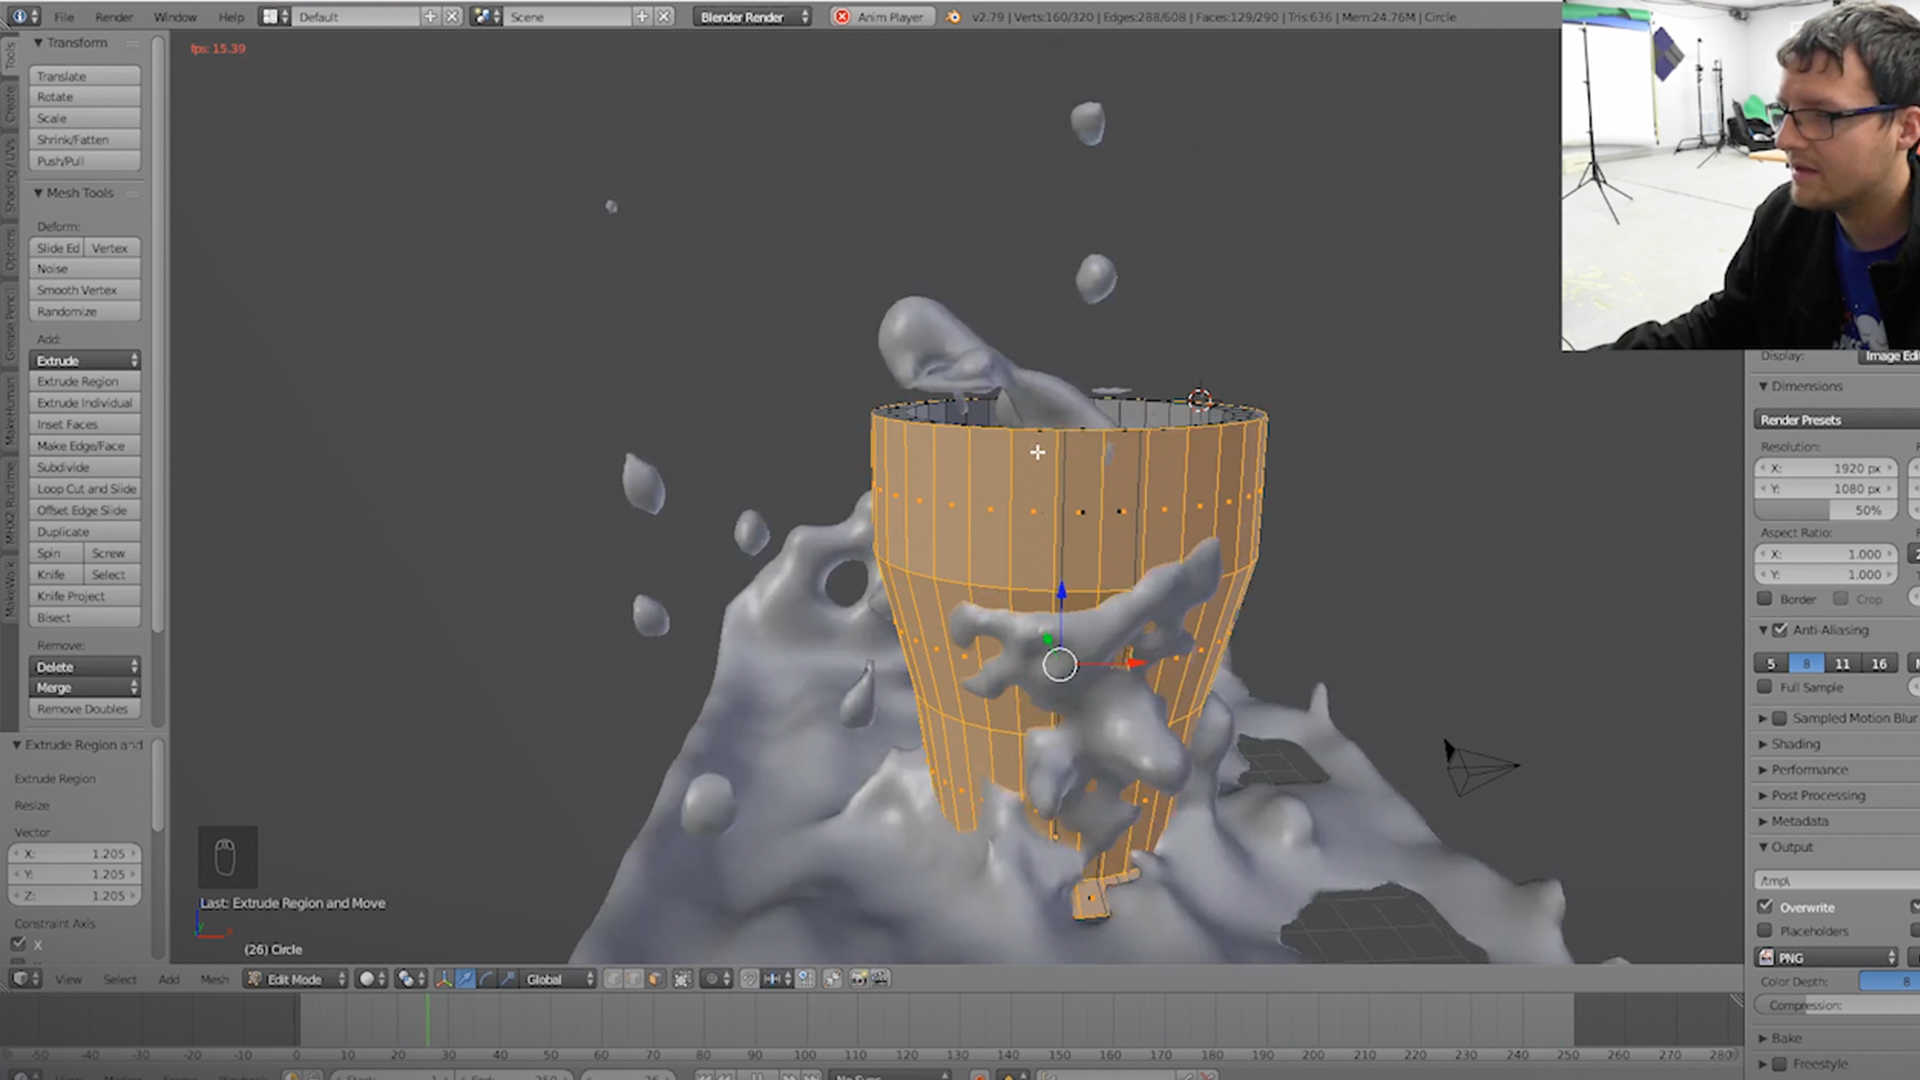Expand the Shading panel
The height and width of the screenshot is (1080, 1920).
pos(1795,744)
